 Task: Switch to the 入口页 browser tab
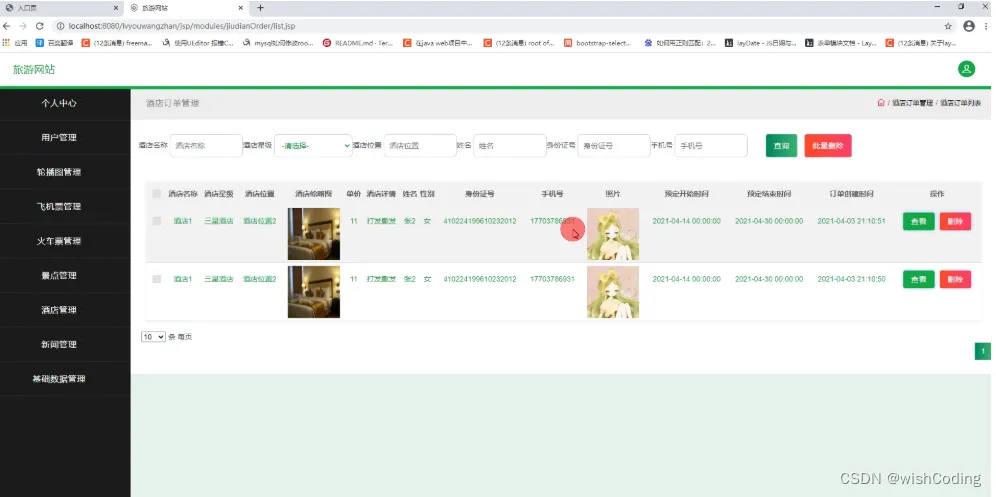(x=61, y=8)
